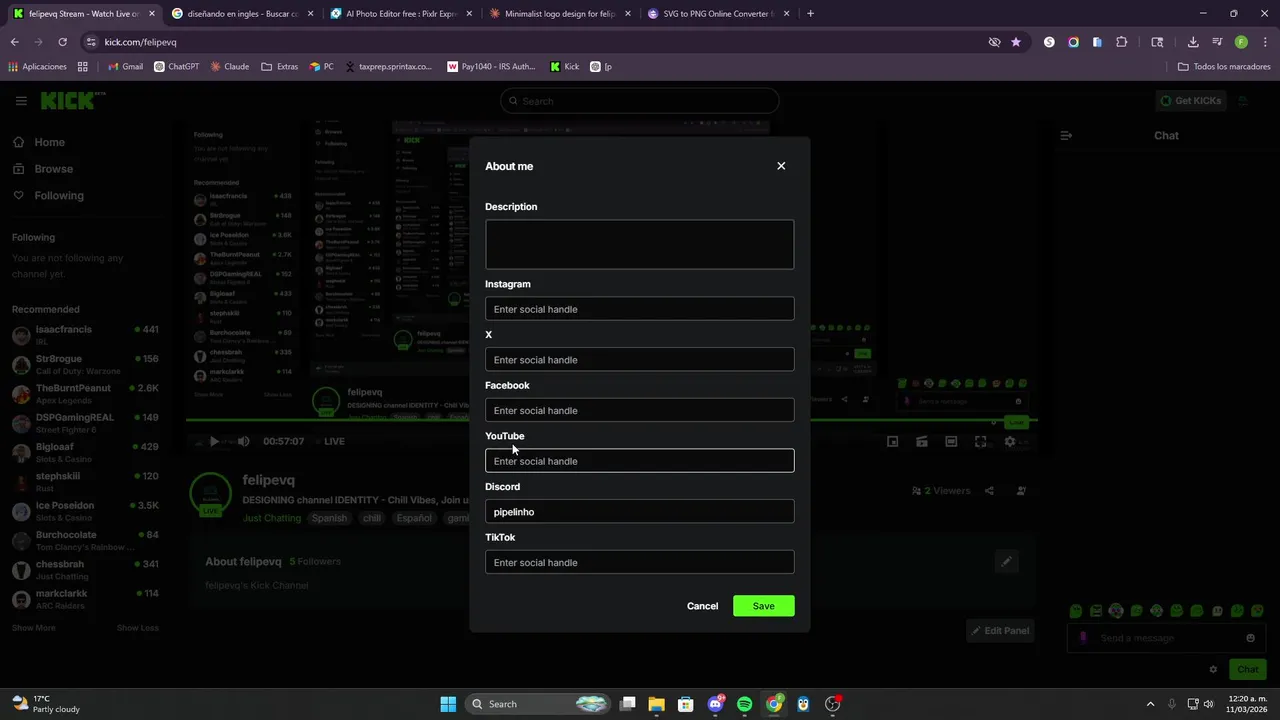
Task: Click Just Chatting category link
Action: pos(271,518)
